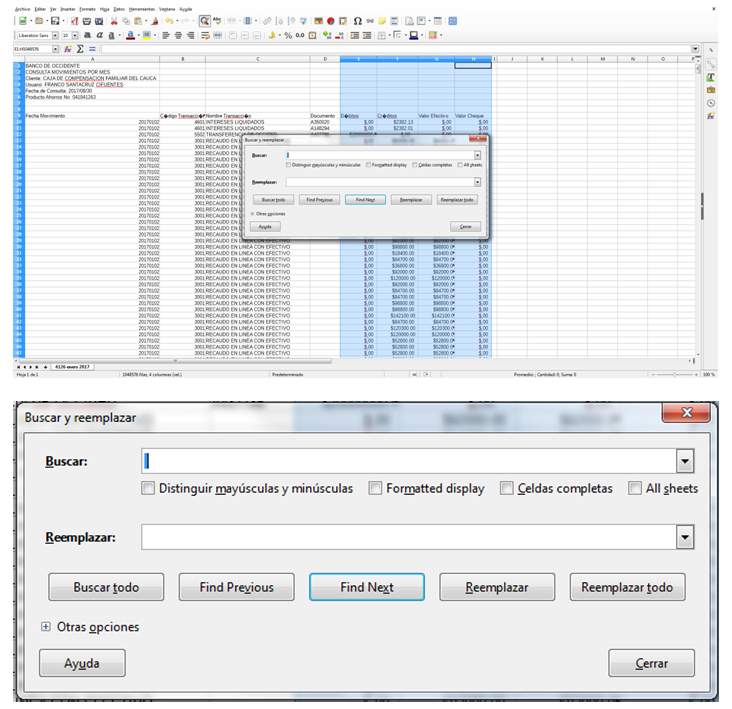Open the Herramientas menu
The image size is (732, 709).
(x=142, y=8)
